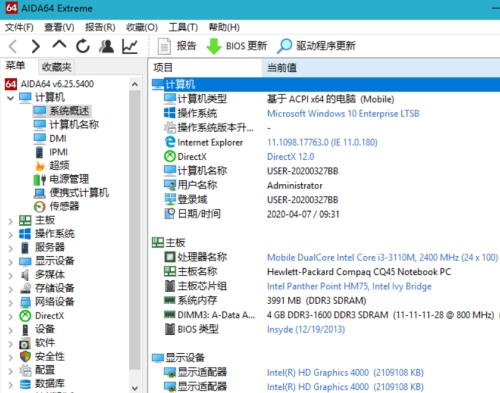Expand the 主板 tree node

click(x=11, y=221)
